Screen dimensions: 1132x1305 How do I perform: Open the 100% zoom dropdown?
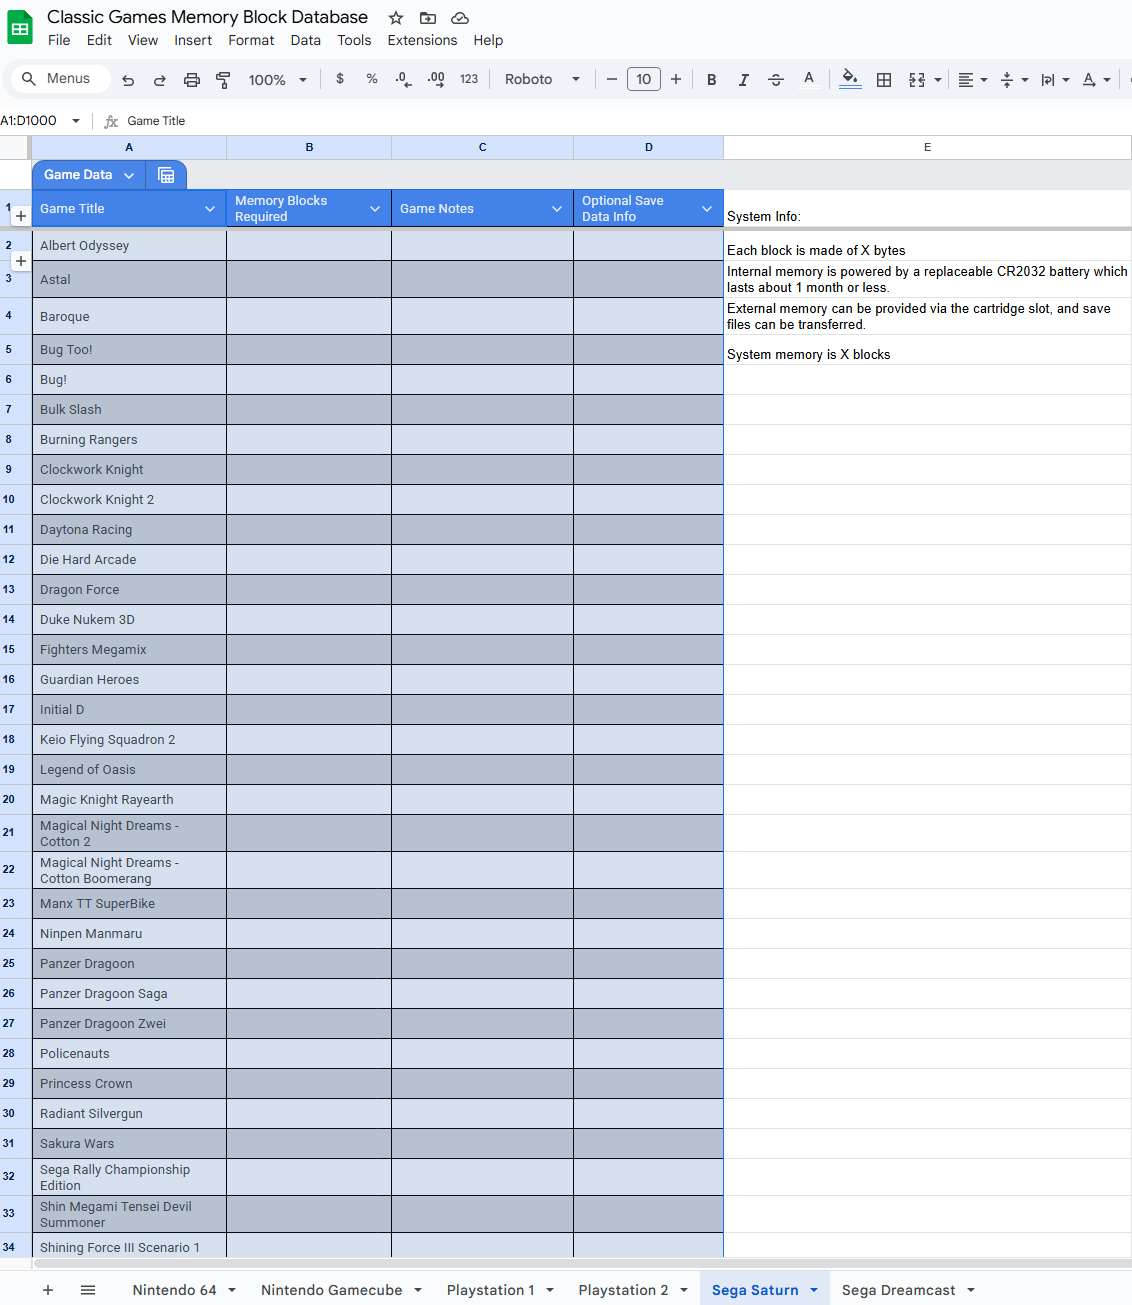pos(277,80)
